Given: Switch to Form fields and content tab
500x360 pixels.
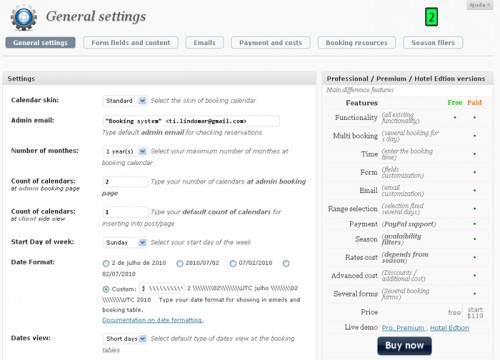Looking at the screenshot, I should point(131,43).
